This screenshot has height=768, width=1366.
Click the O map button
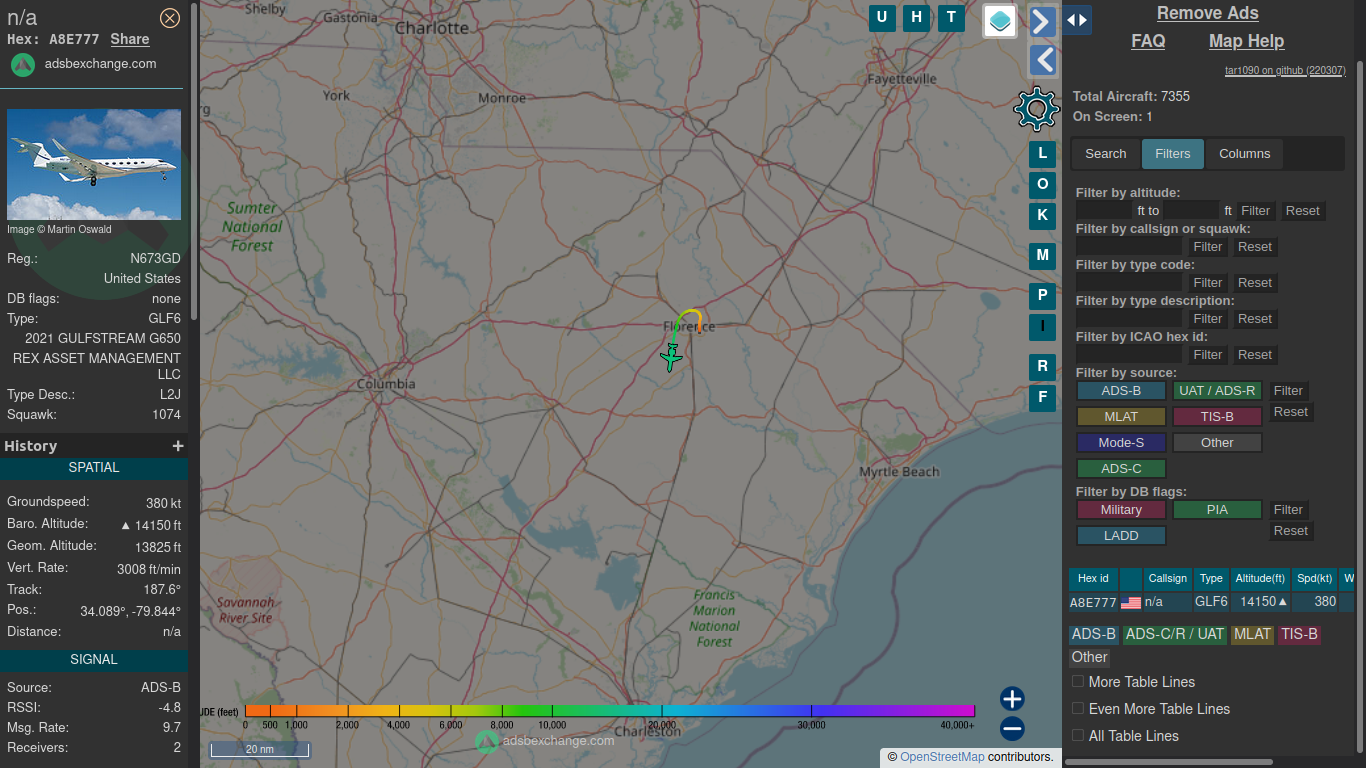[1042, 185]
